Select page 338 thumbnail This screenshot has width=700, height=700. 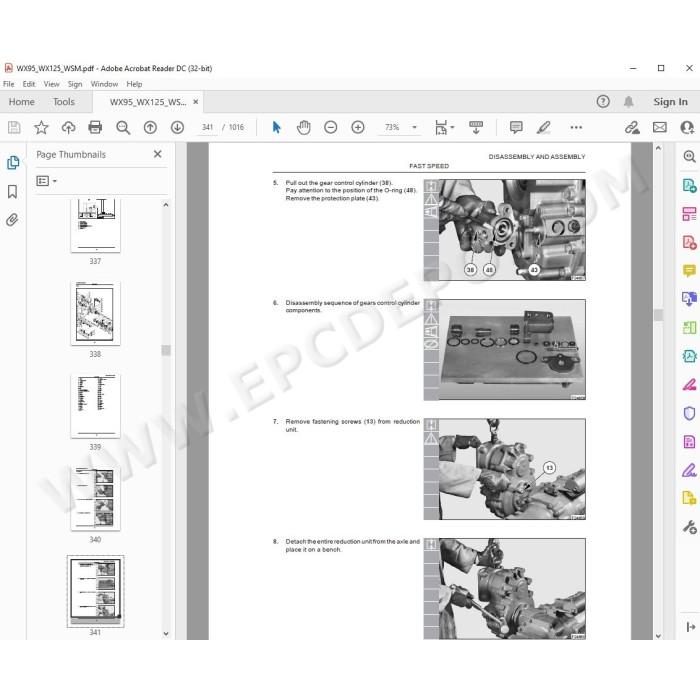coord(96,313)
